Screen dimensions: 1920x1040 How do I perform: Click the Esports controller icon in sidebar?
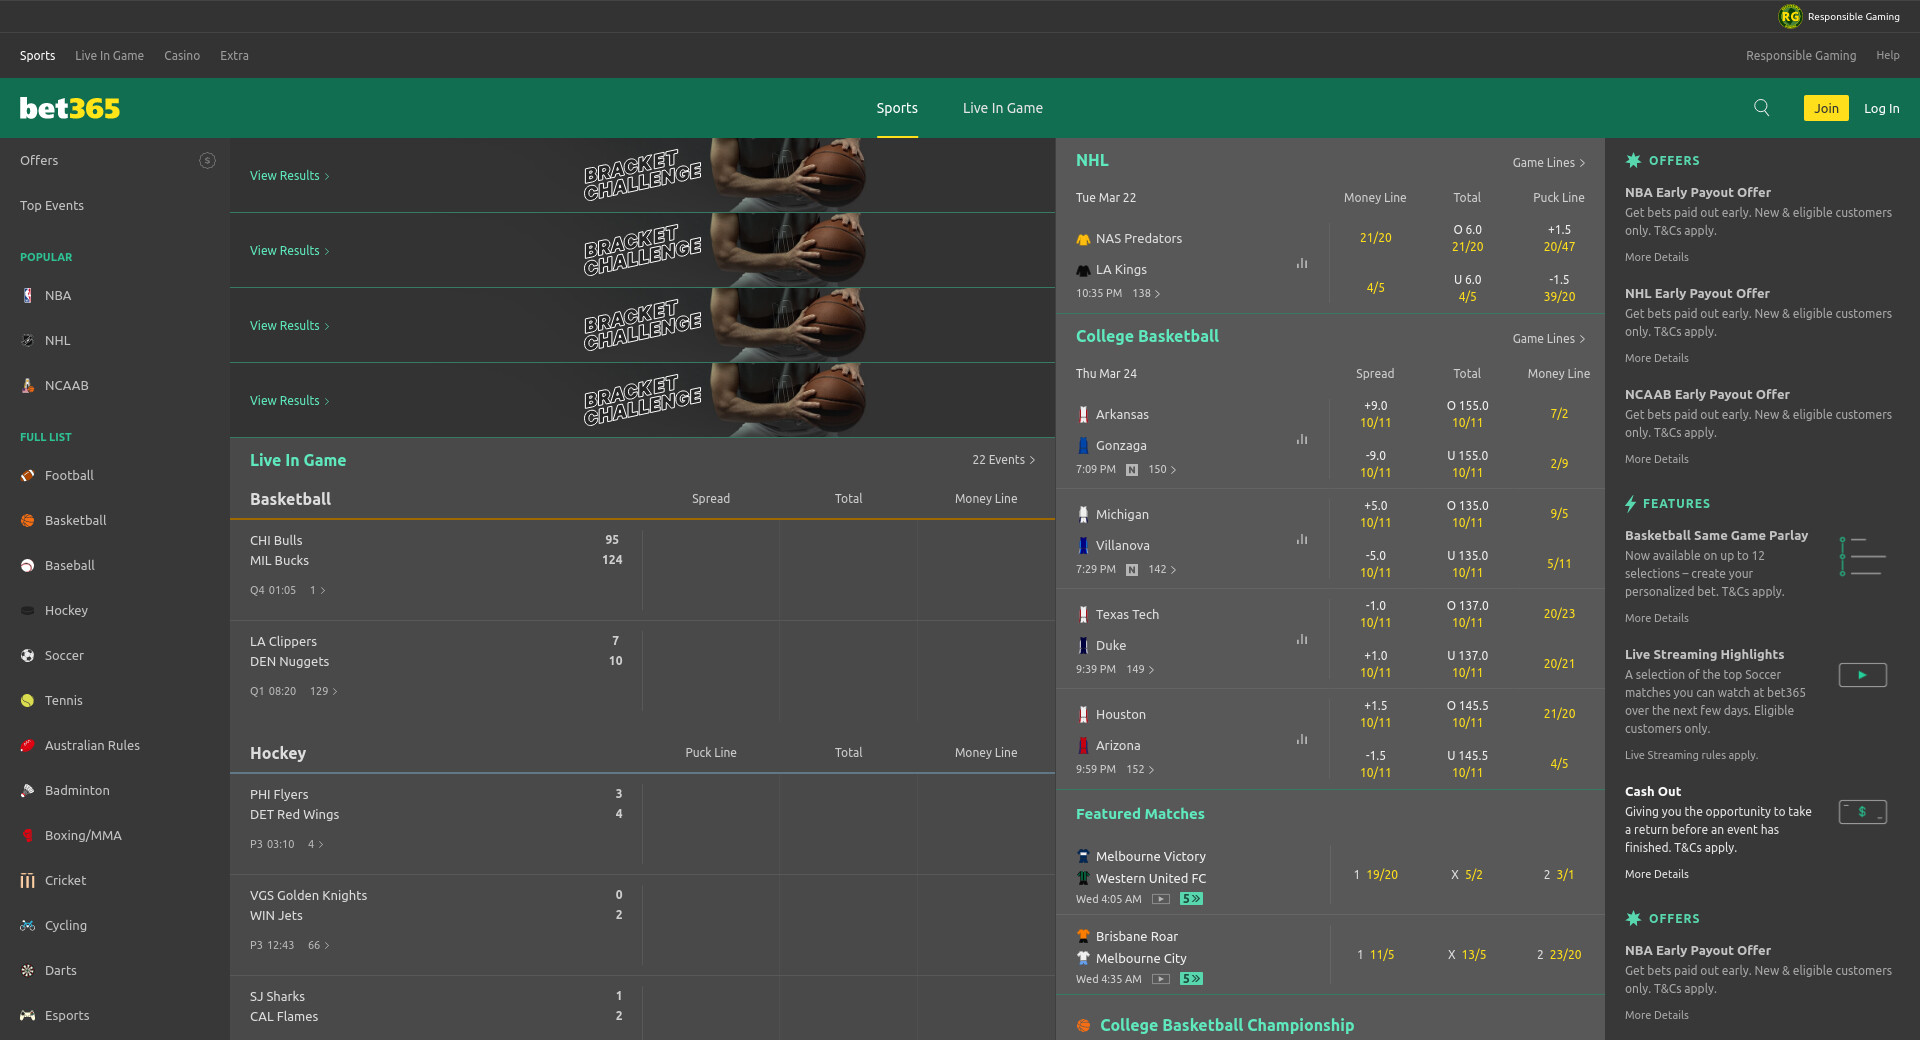(x=27, y=1015)
